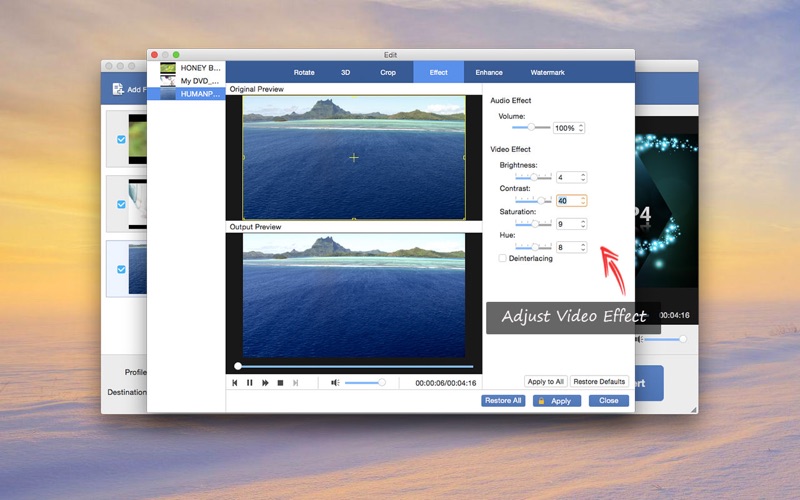Image resolution: width=800 pixels, height=500 pixels.
Task: Mute audio using the preview speaker icon
Action: point(336,383)
